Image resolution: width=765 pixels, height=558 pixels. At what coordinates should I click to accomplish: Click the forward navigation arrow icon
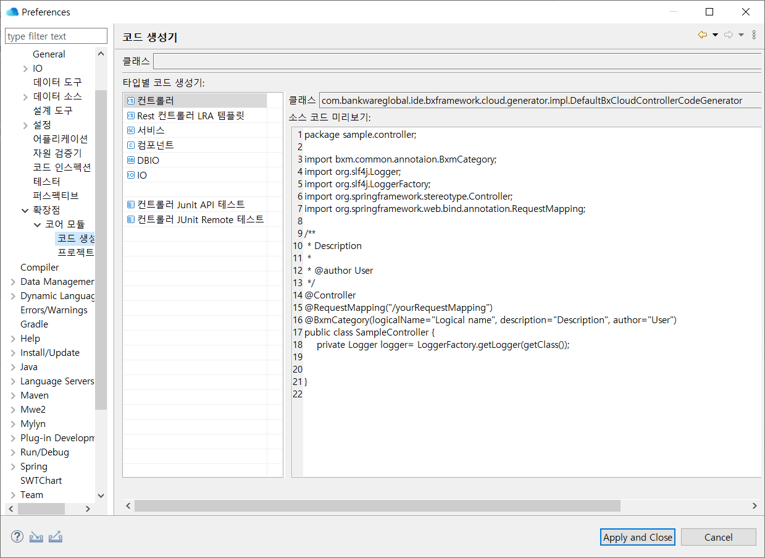[x=728, y=35]
